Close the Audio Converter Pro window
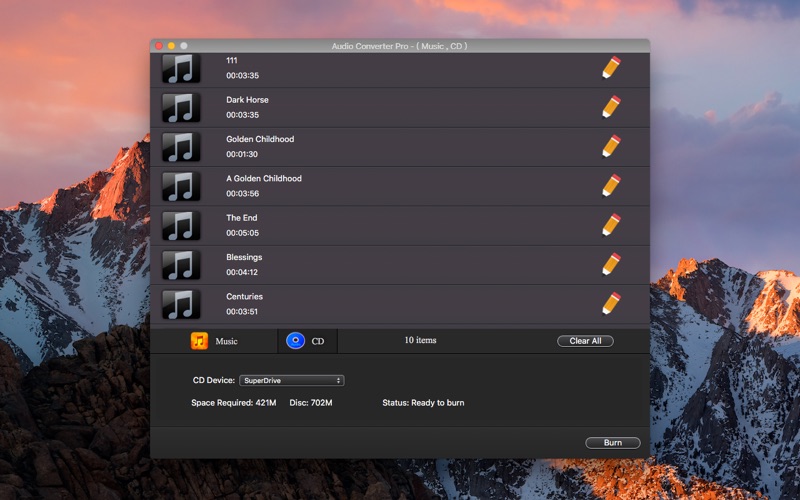 pyautogui.click(x=159, y=46)
